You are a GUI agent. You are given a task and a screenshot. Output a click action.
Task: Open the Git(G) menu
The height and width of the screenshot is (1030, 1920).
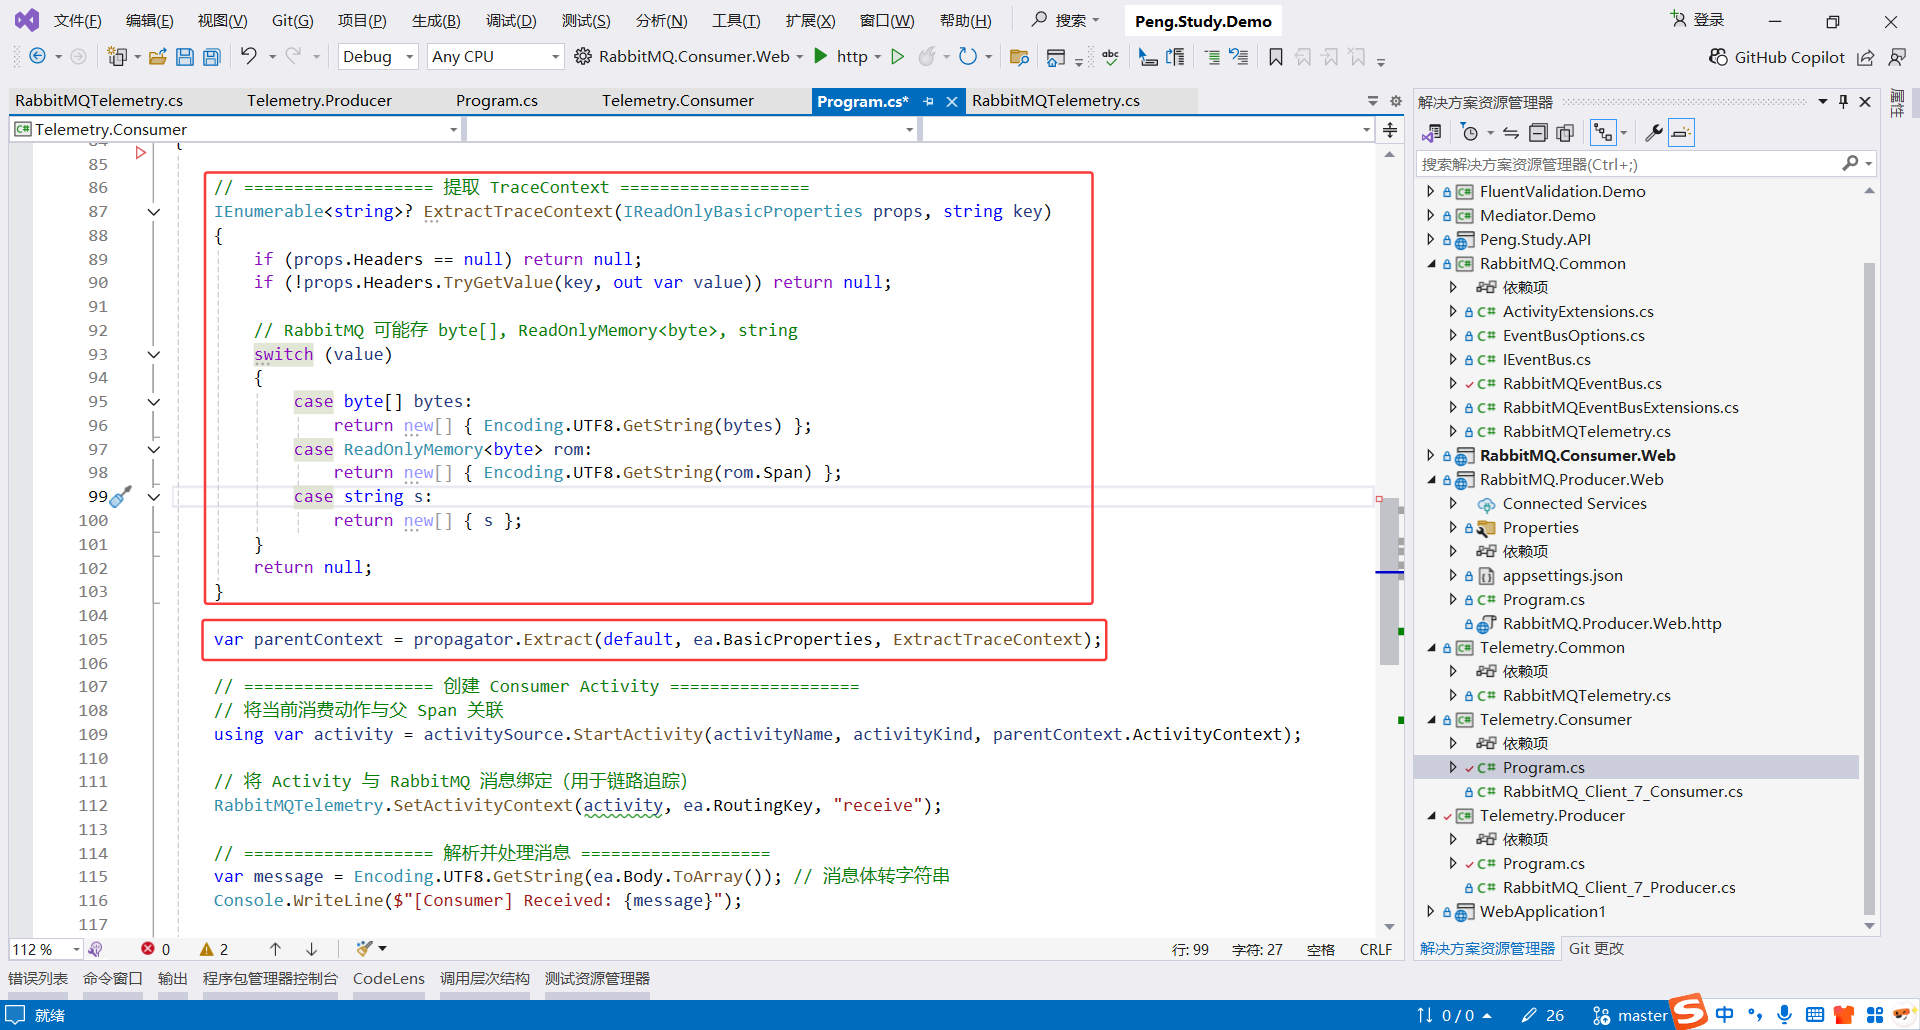tap(293, 20)
